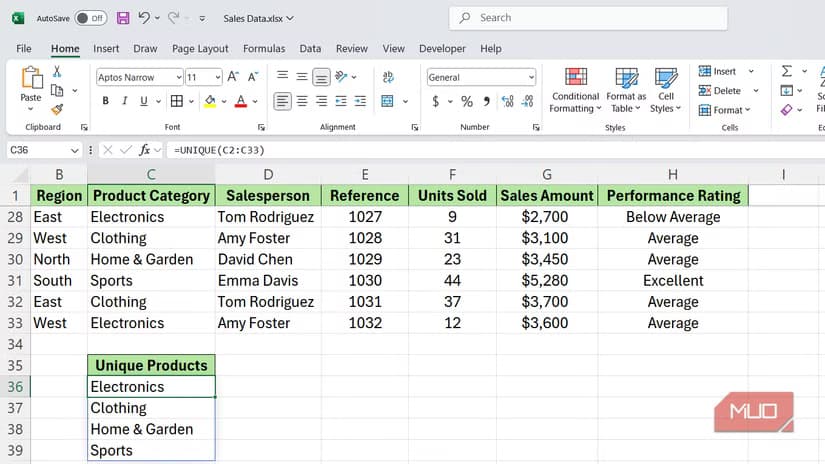Click the Copy icon in Clipboard group

point(57,90)
